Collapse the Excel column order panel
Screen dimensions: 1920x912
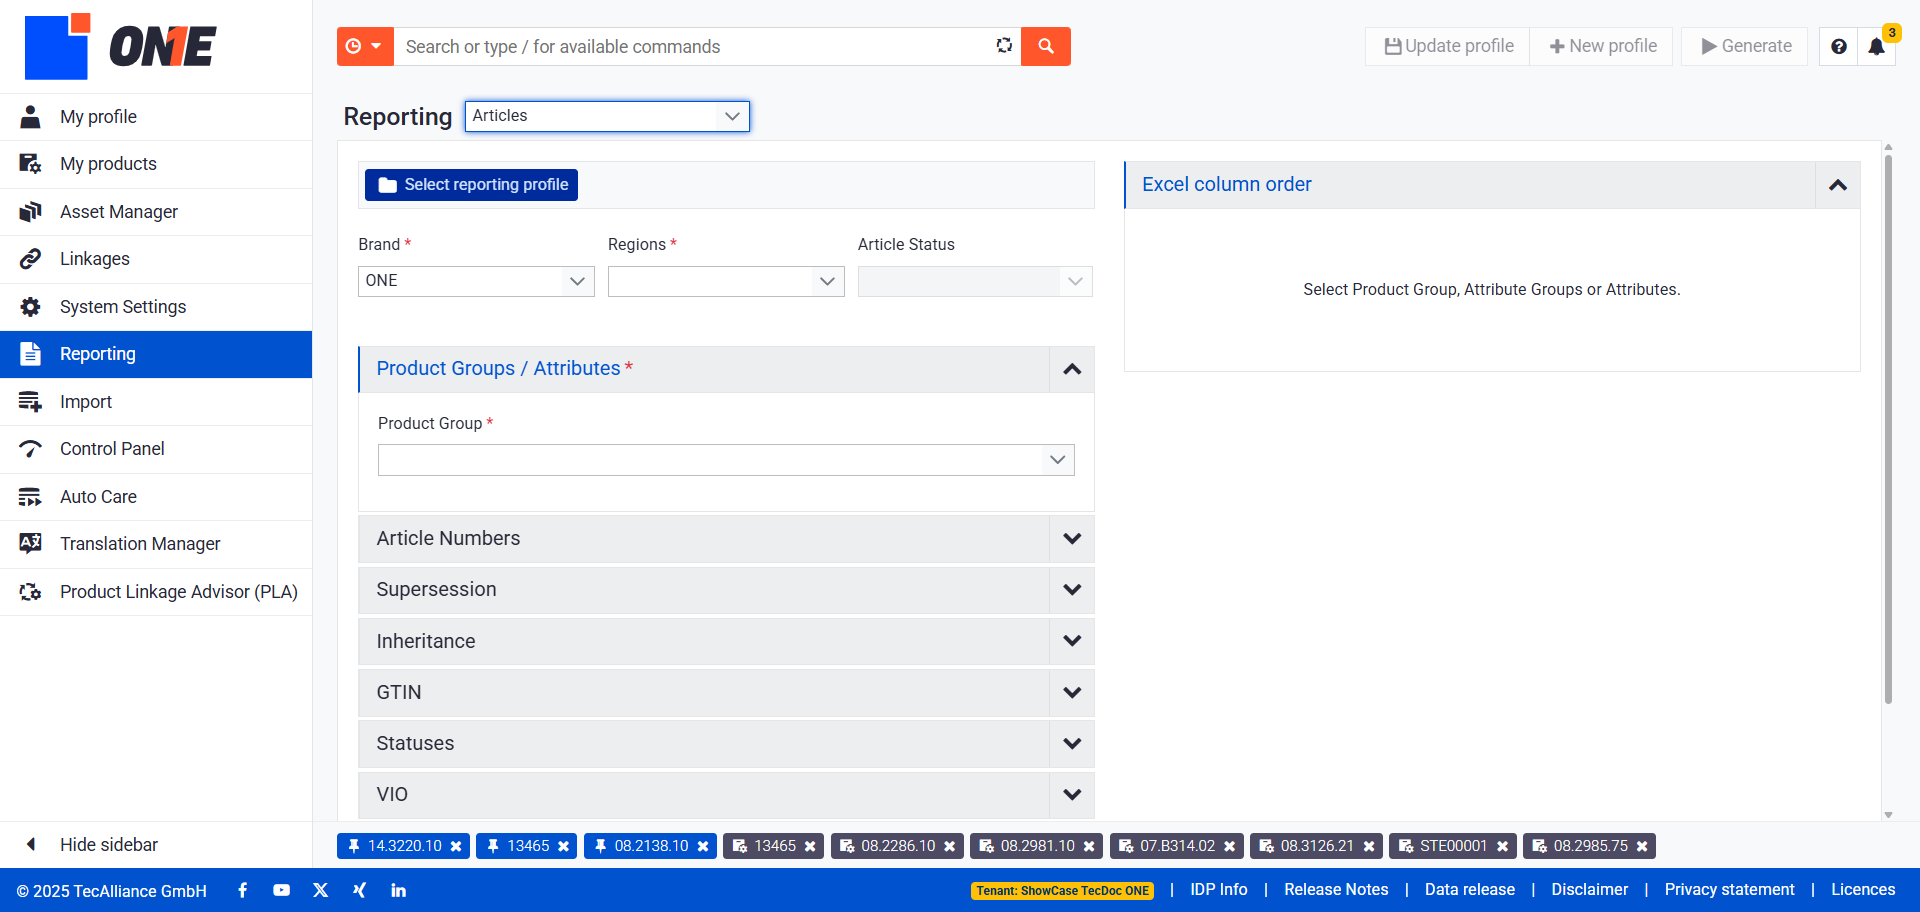(1837, 185)
